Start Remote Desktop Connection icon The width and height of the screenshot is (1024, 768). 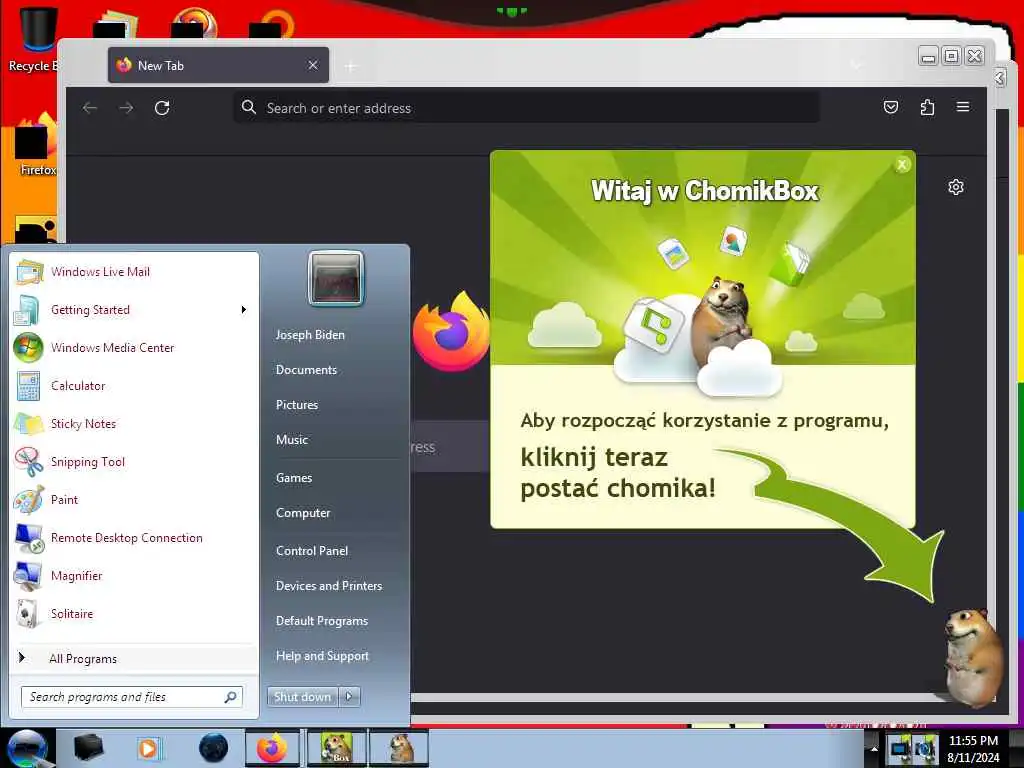click(x=28, y=537)
